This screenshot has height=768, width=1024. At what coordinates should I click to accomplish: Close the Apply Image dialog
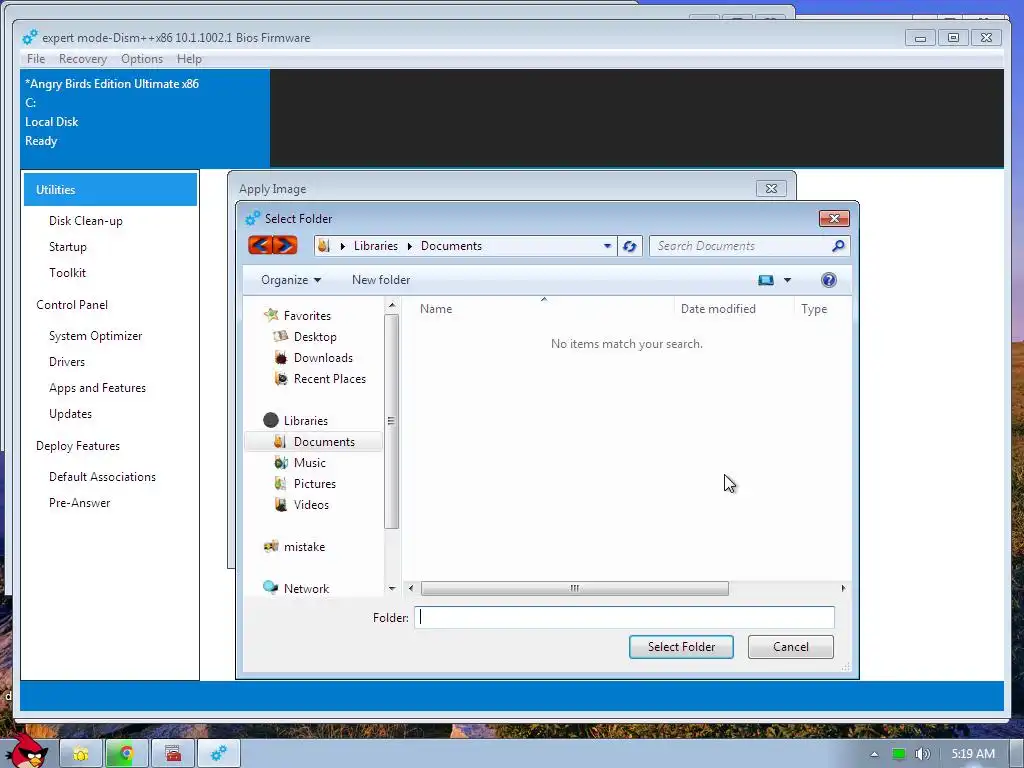pyautogui.click(x=771, y=189)
